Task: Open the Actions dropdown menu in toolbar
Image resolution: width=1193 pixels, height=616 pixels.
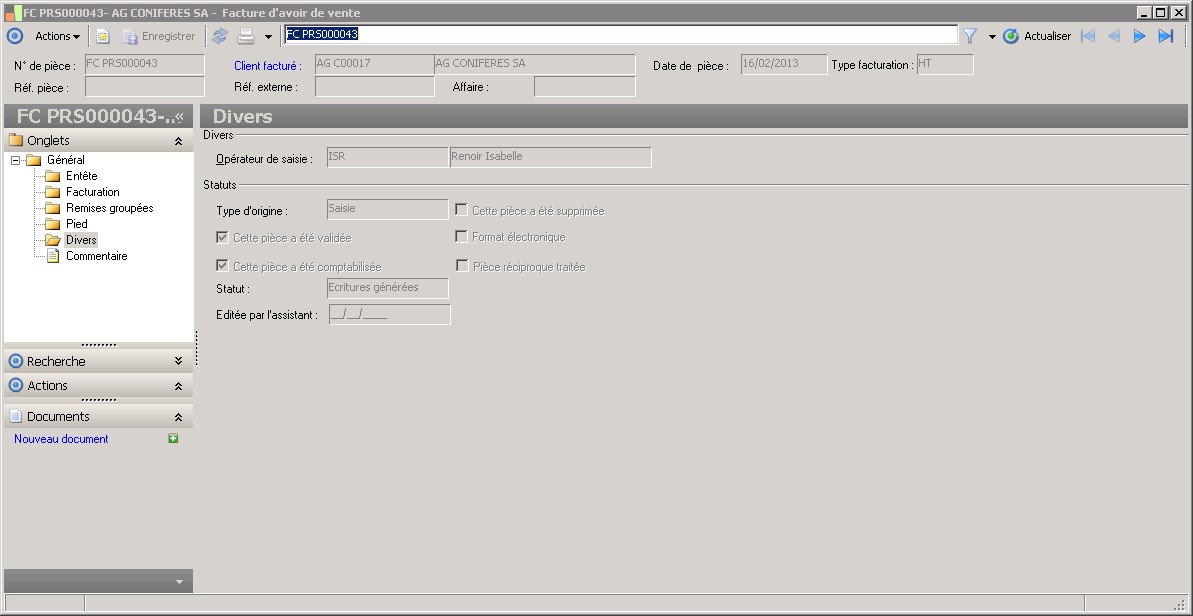Action: [x=58, y=36]
